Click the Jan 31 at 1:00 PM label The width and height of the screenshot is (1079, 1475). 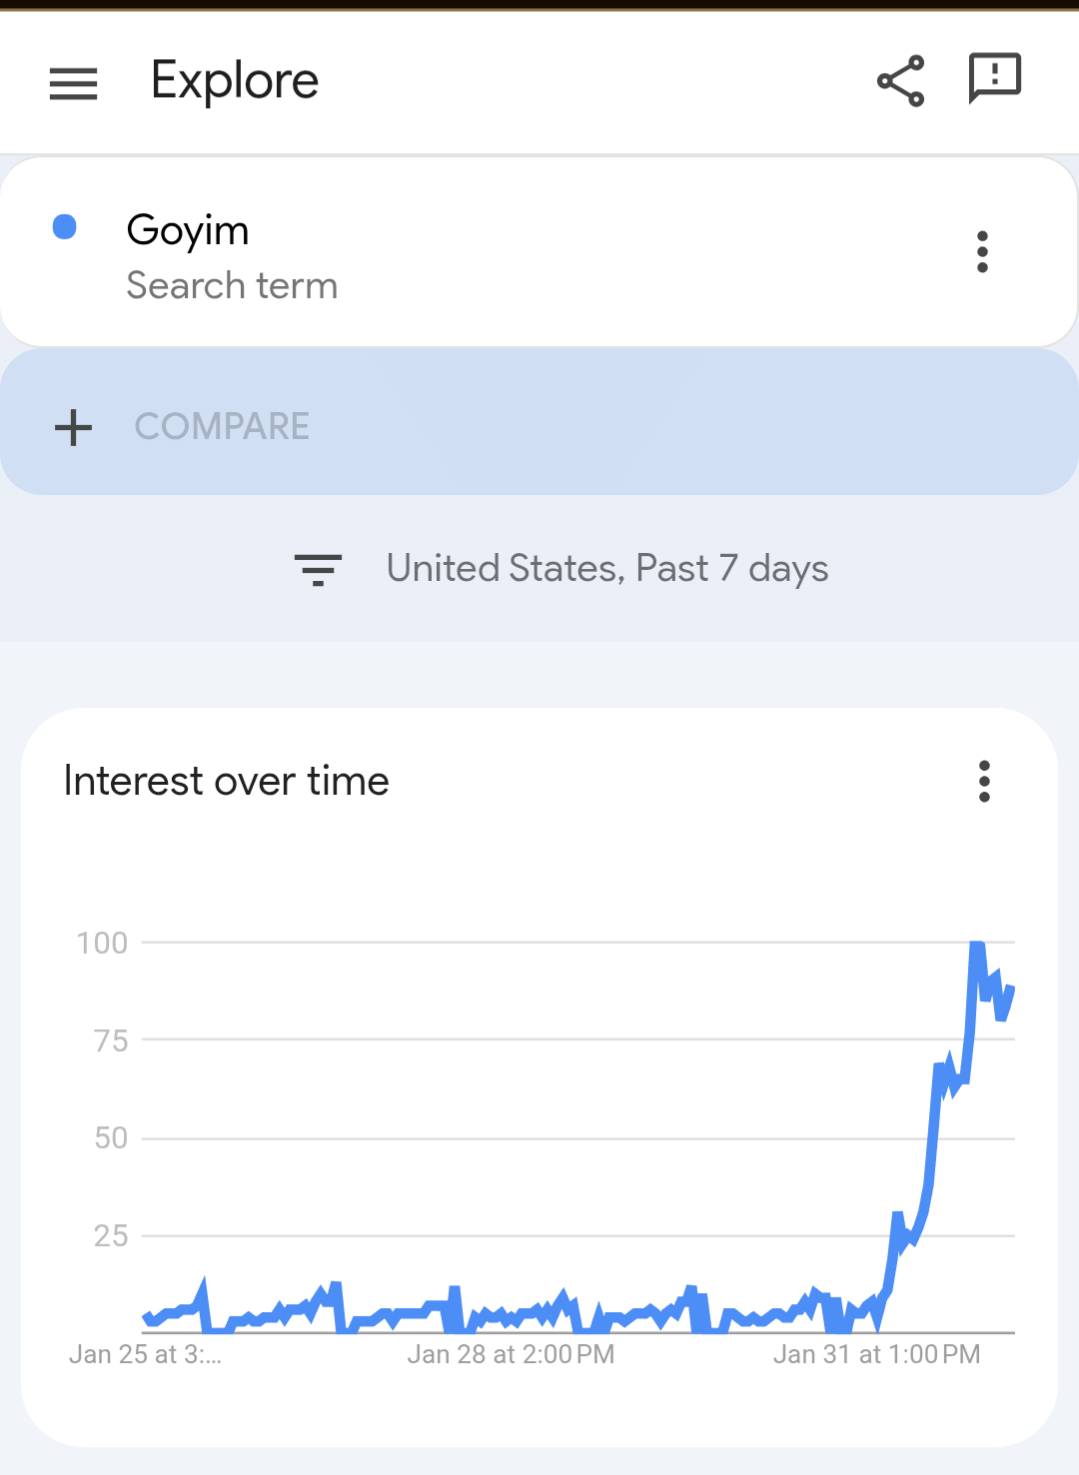coord(876,1354)
